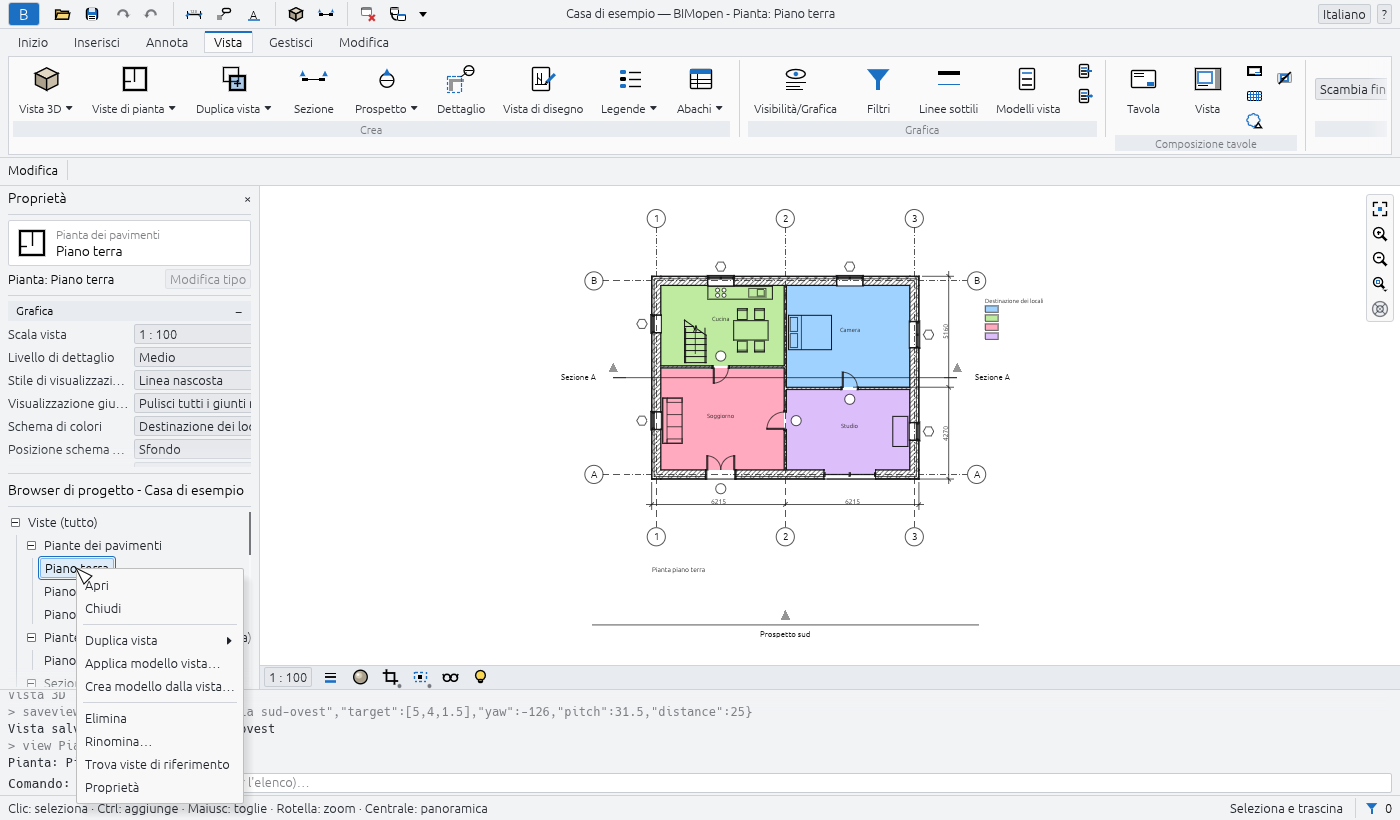
Task: Click the 1 : 100 scale button
Action: pos(287,678)
